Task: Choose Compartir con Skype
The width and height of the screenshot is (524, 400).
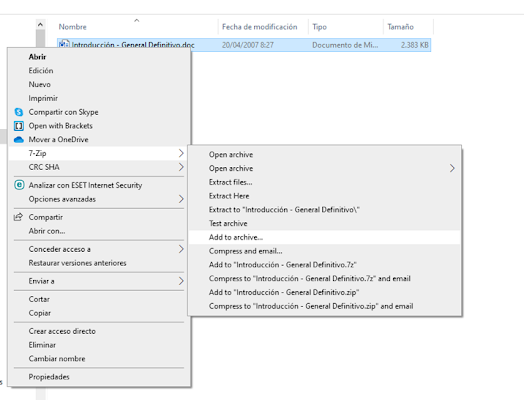Action: click(x=99, y=112)
